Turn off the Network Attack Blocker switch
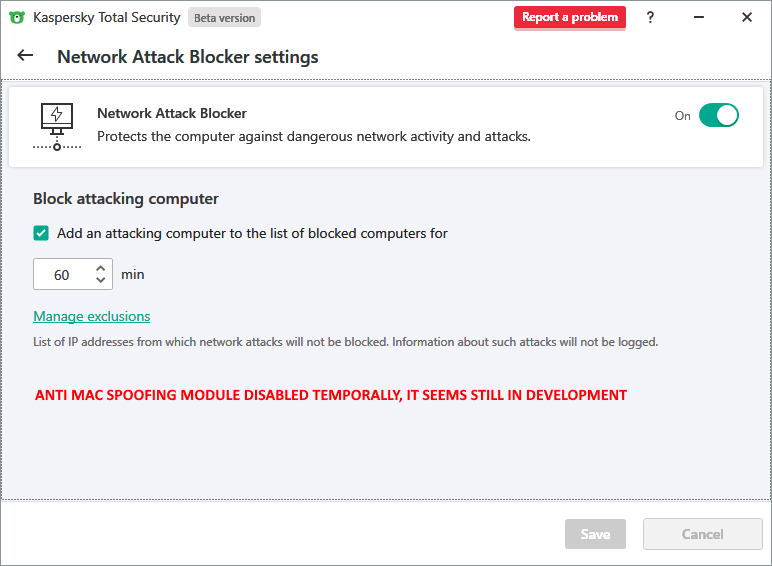This screenshot has height=566, width=772. click(718, 115)
